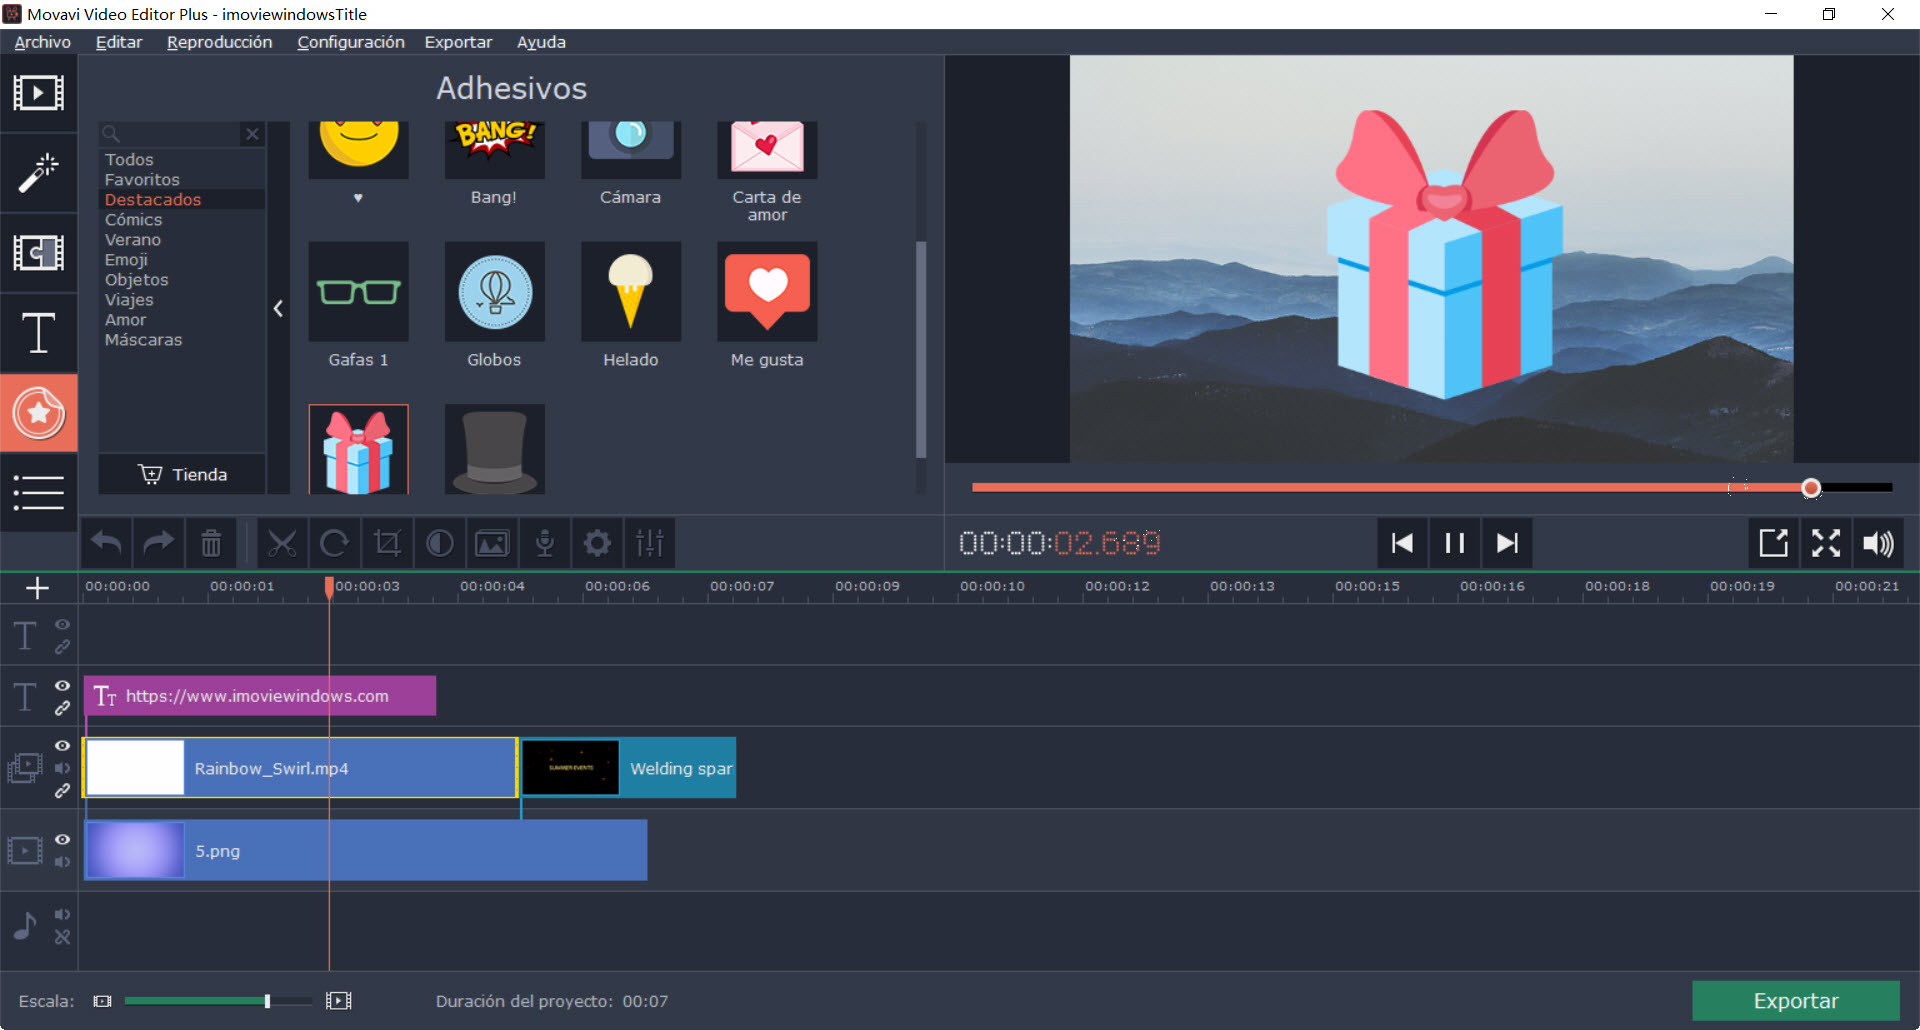1920x1030 pixels.
Task: Mute the audio track
Action: coord(62,914)
